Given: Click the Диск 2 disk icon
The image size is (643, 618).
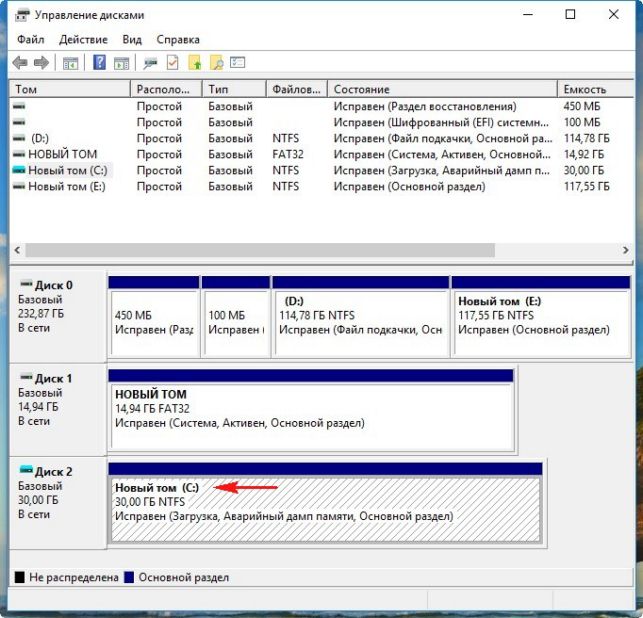Looking at the screenshot, I should click(26, 469).
